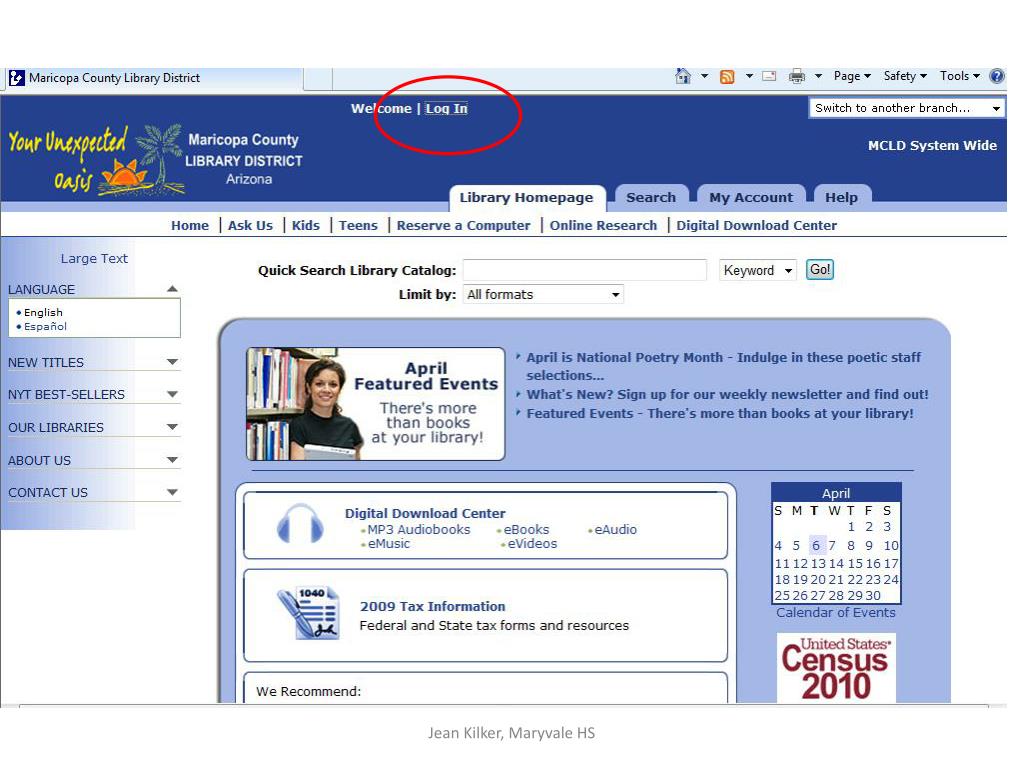The width and height of the screenshot is (1024, 768).
Task: Click the eVideos link
Action: (532, 544)
